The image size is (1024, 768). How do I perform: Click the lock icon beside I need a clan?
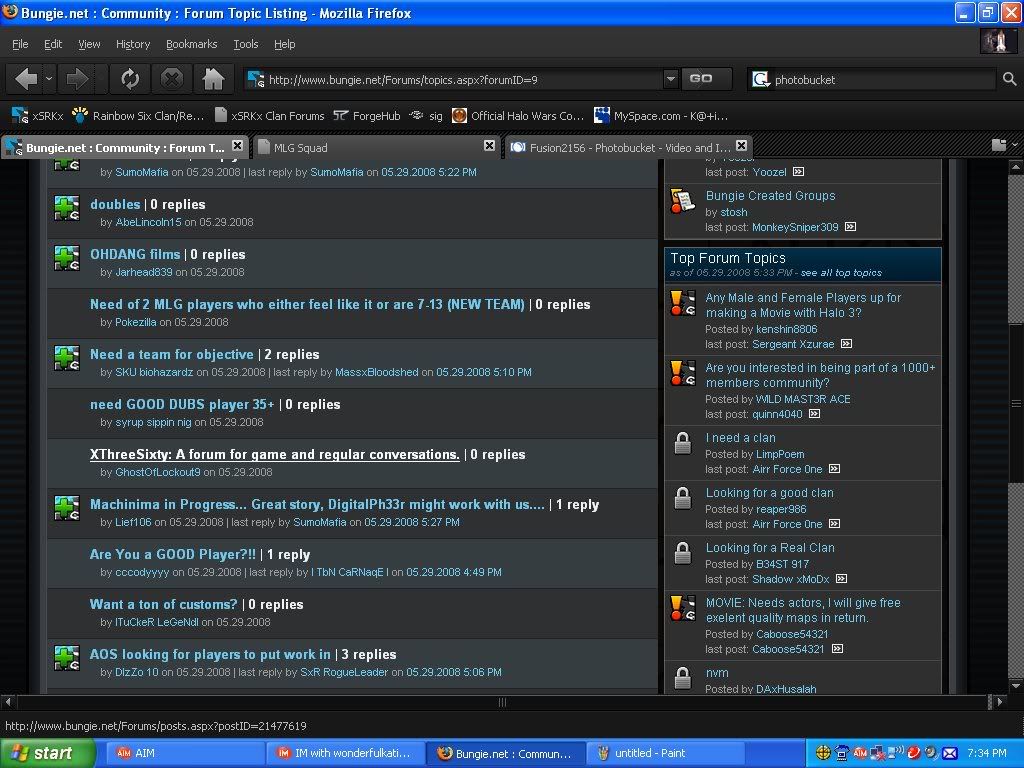(x=682, y=444)
